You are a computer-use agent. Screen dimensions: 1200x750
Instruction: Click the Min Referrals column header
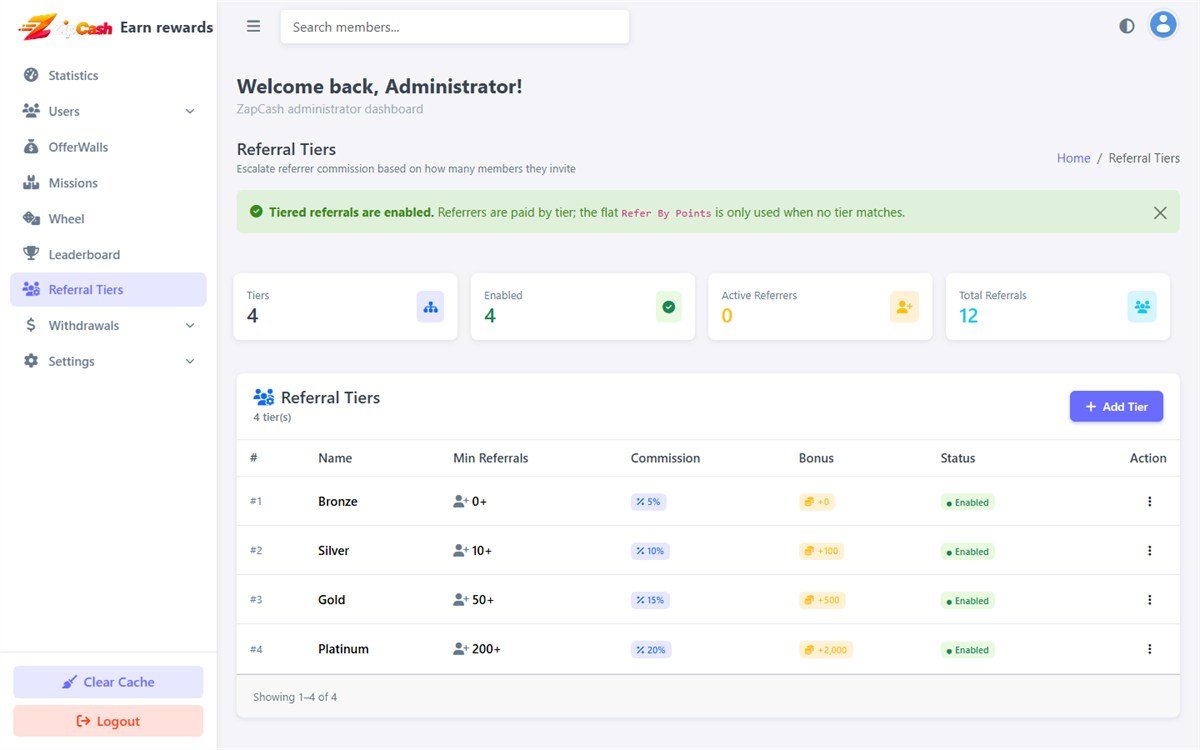click(491, 458)
